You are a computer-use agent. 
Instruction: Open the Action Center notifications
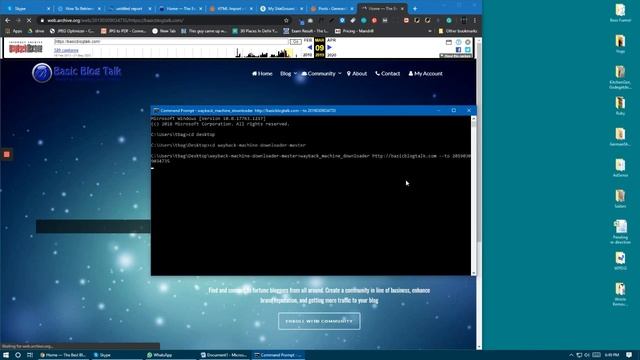coord(629,355)
